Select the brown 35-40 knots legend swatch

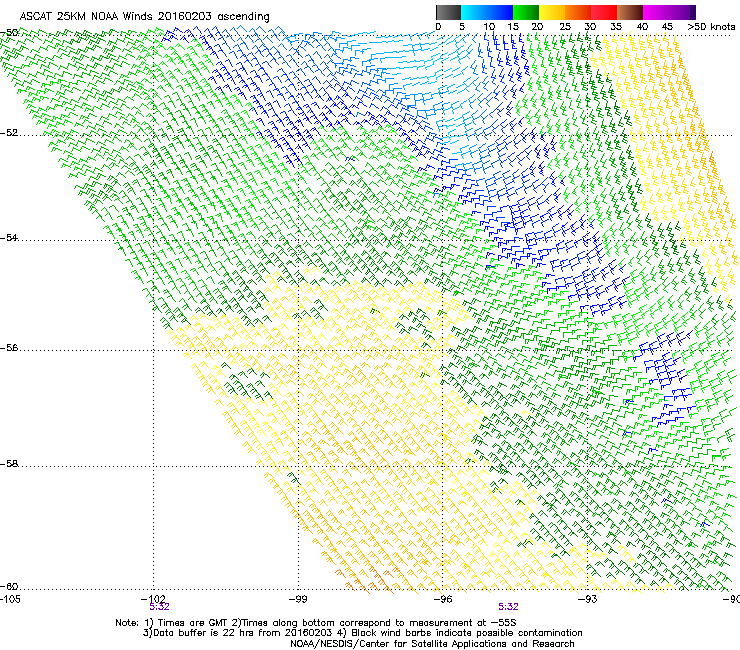click(x=630, y=12)
